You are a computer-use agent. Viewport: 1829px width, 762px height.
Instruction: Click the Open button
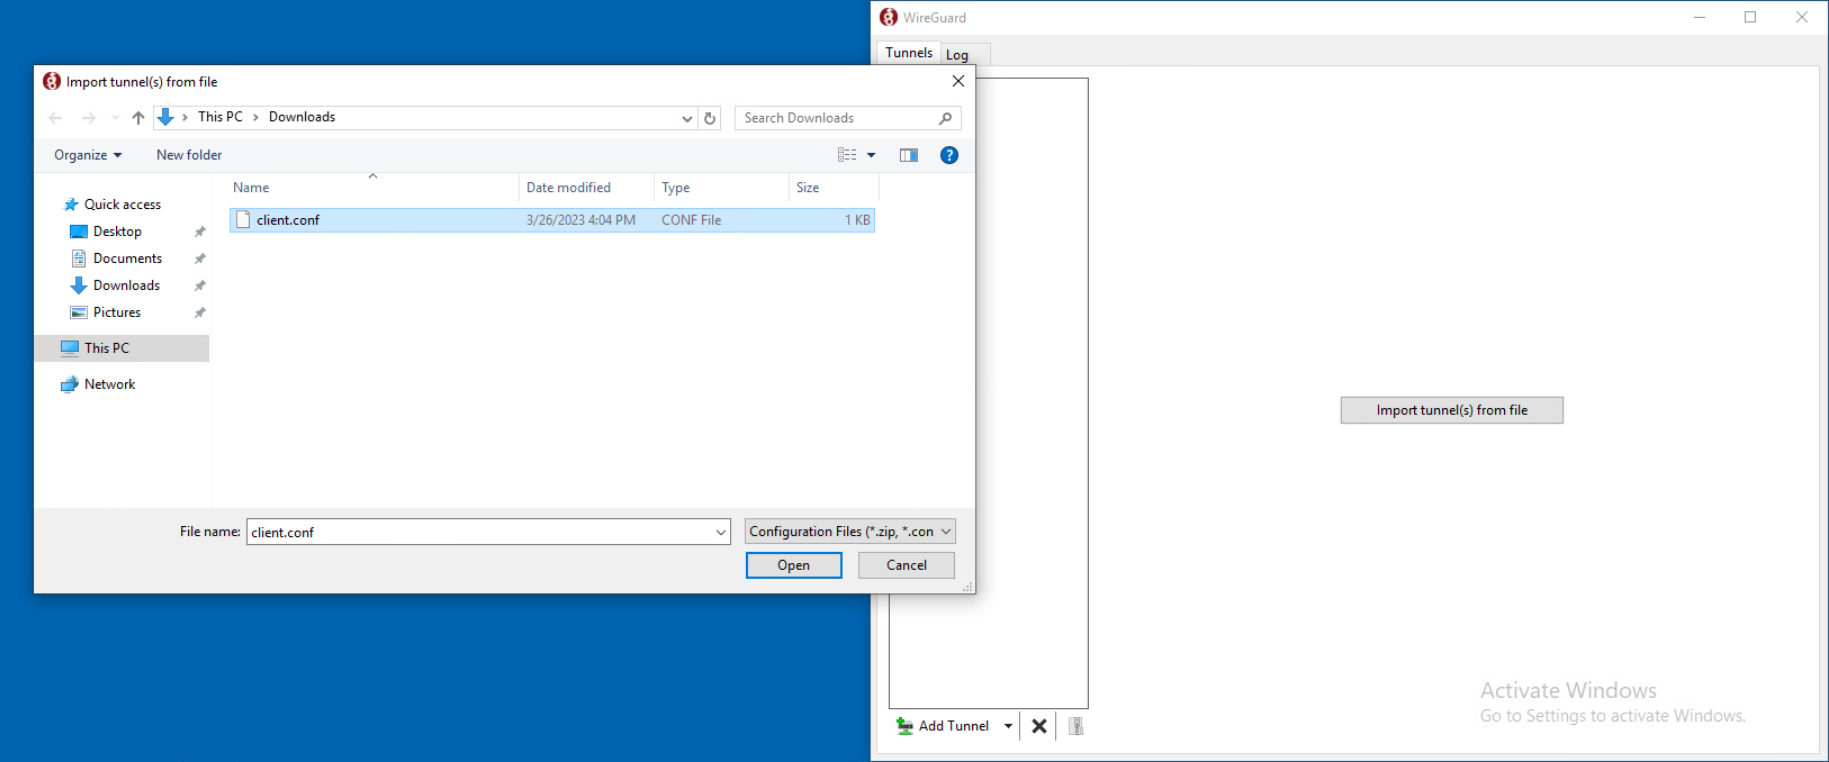(794, 565)
